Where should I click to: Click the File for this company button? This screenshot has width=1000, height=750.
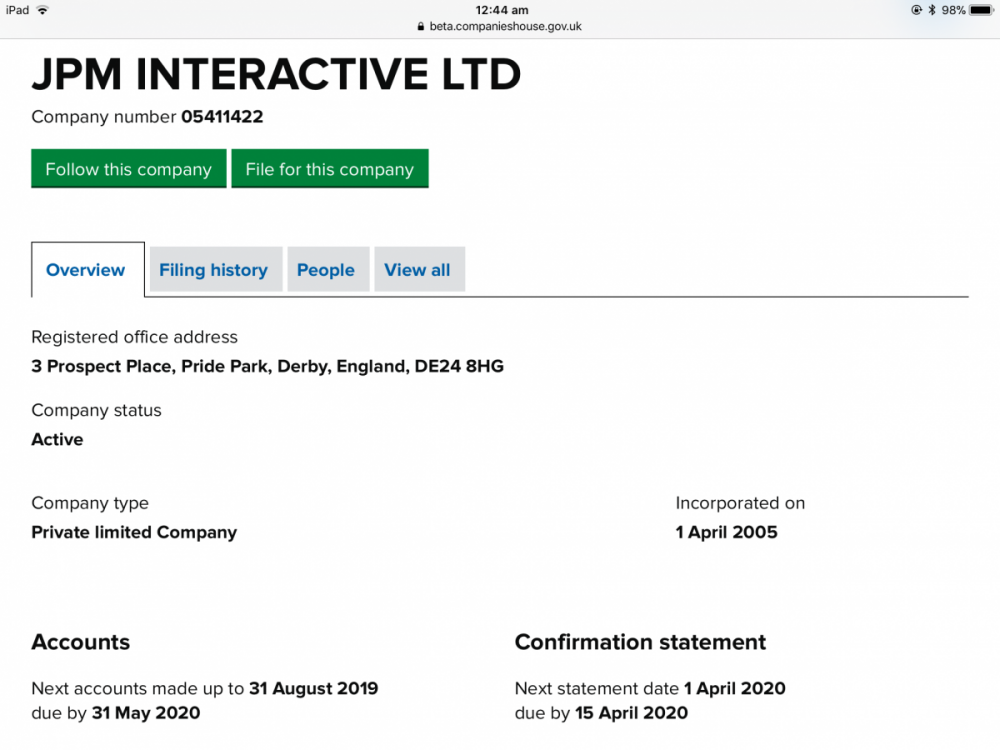330,168
